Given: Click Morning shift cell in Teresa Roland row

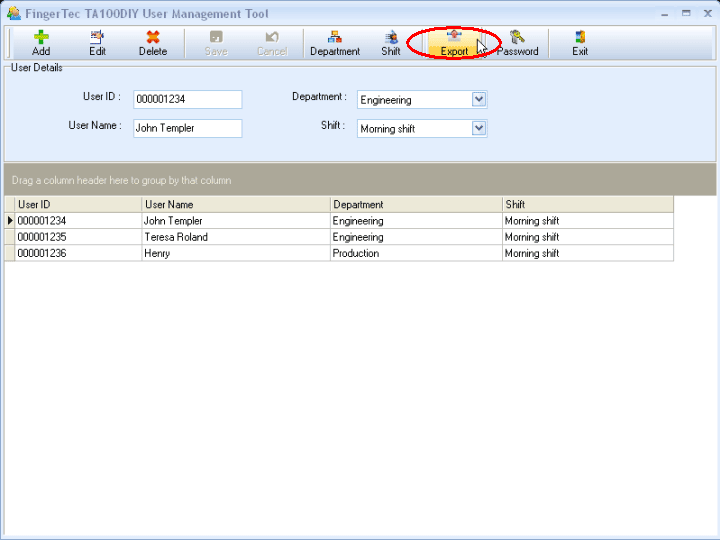Looking at the screenshot, I should [588, 237].
